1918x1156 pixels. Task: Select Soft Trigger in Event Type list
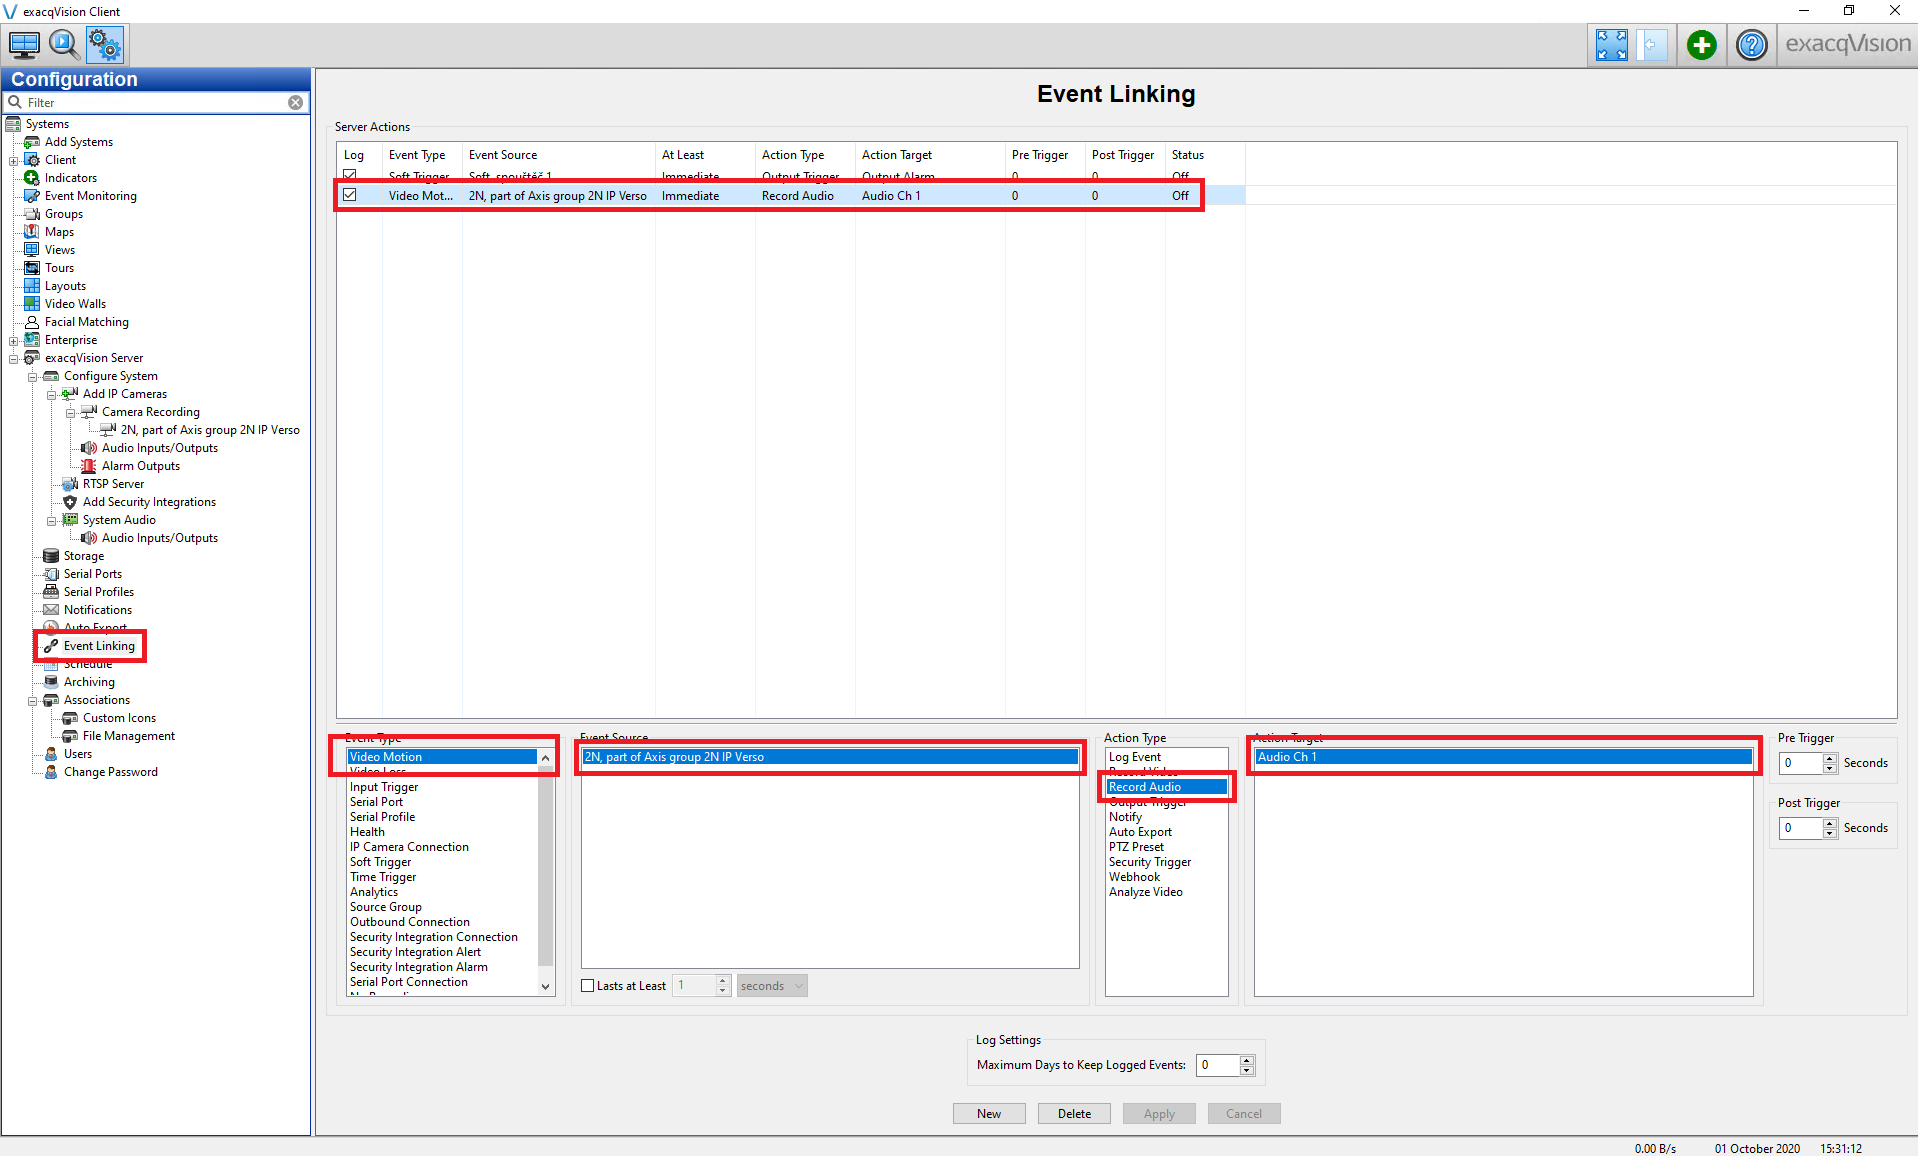coord(380,862)
